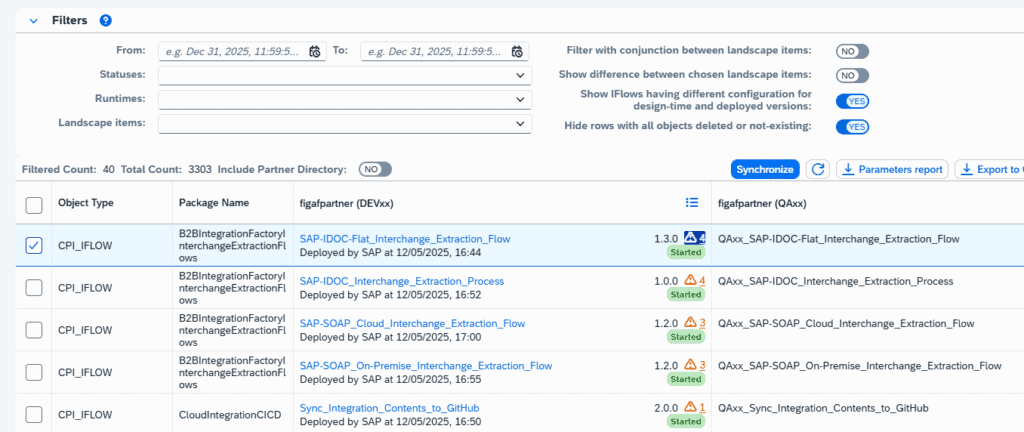Open SAP-SOAP_On-Premise_Interchange_Extraction_Flow link
Image resolution: width=1024 pixels, height=432 pixels.
pos(426,366)
